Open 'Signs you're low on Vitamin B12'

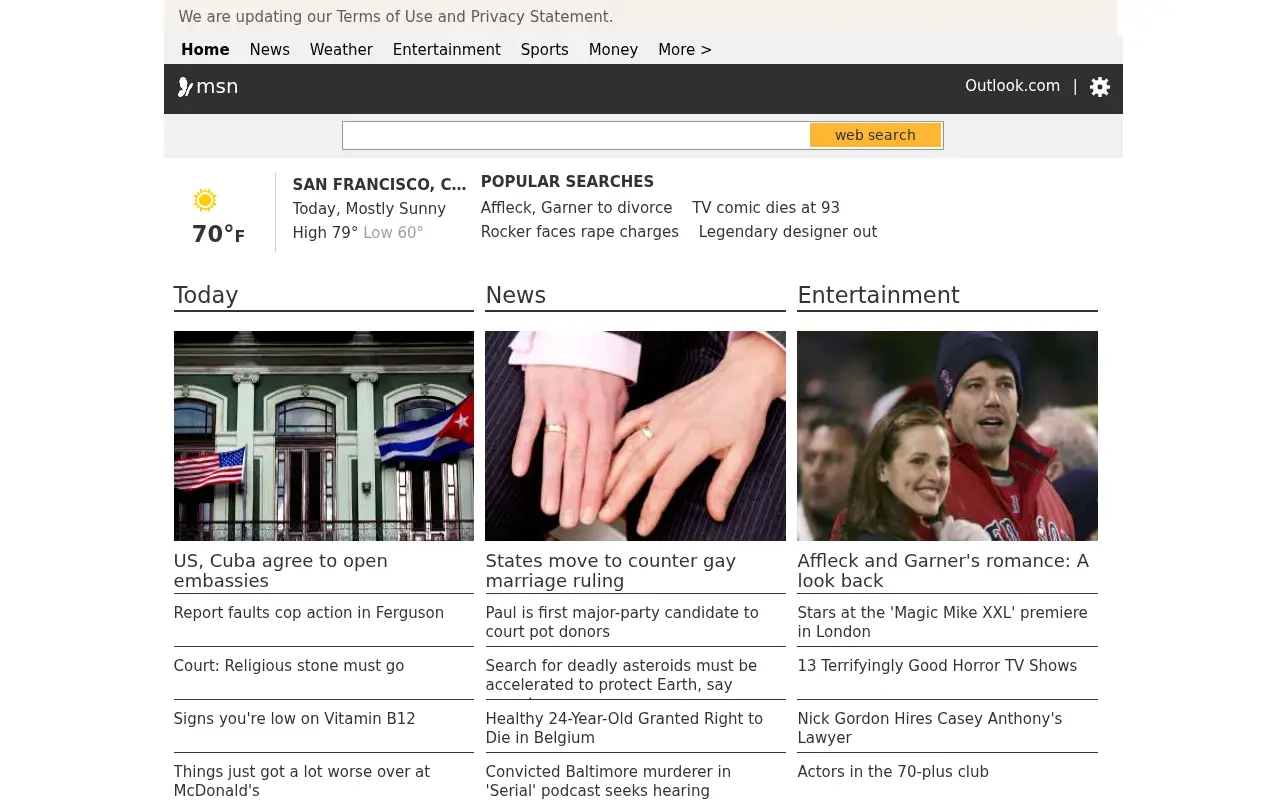[294, 719]
